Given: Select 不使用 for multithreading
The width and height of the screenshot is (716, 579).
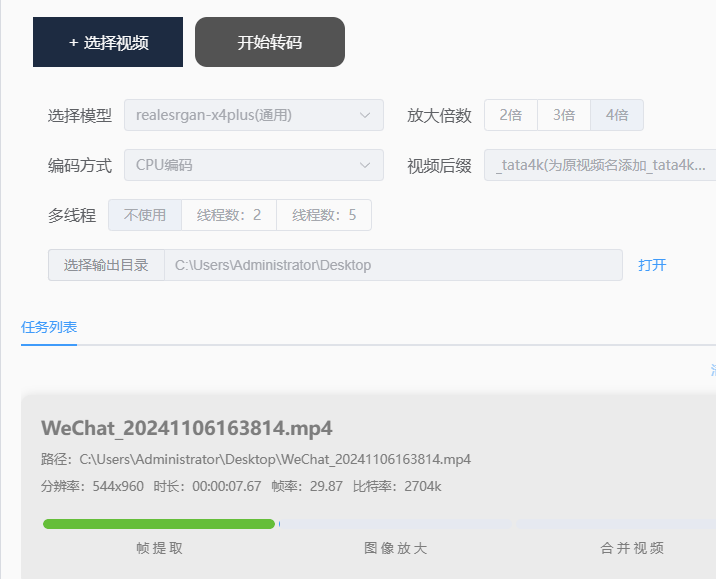Looking at the screenshot, I should (x=144, y=215).
